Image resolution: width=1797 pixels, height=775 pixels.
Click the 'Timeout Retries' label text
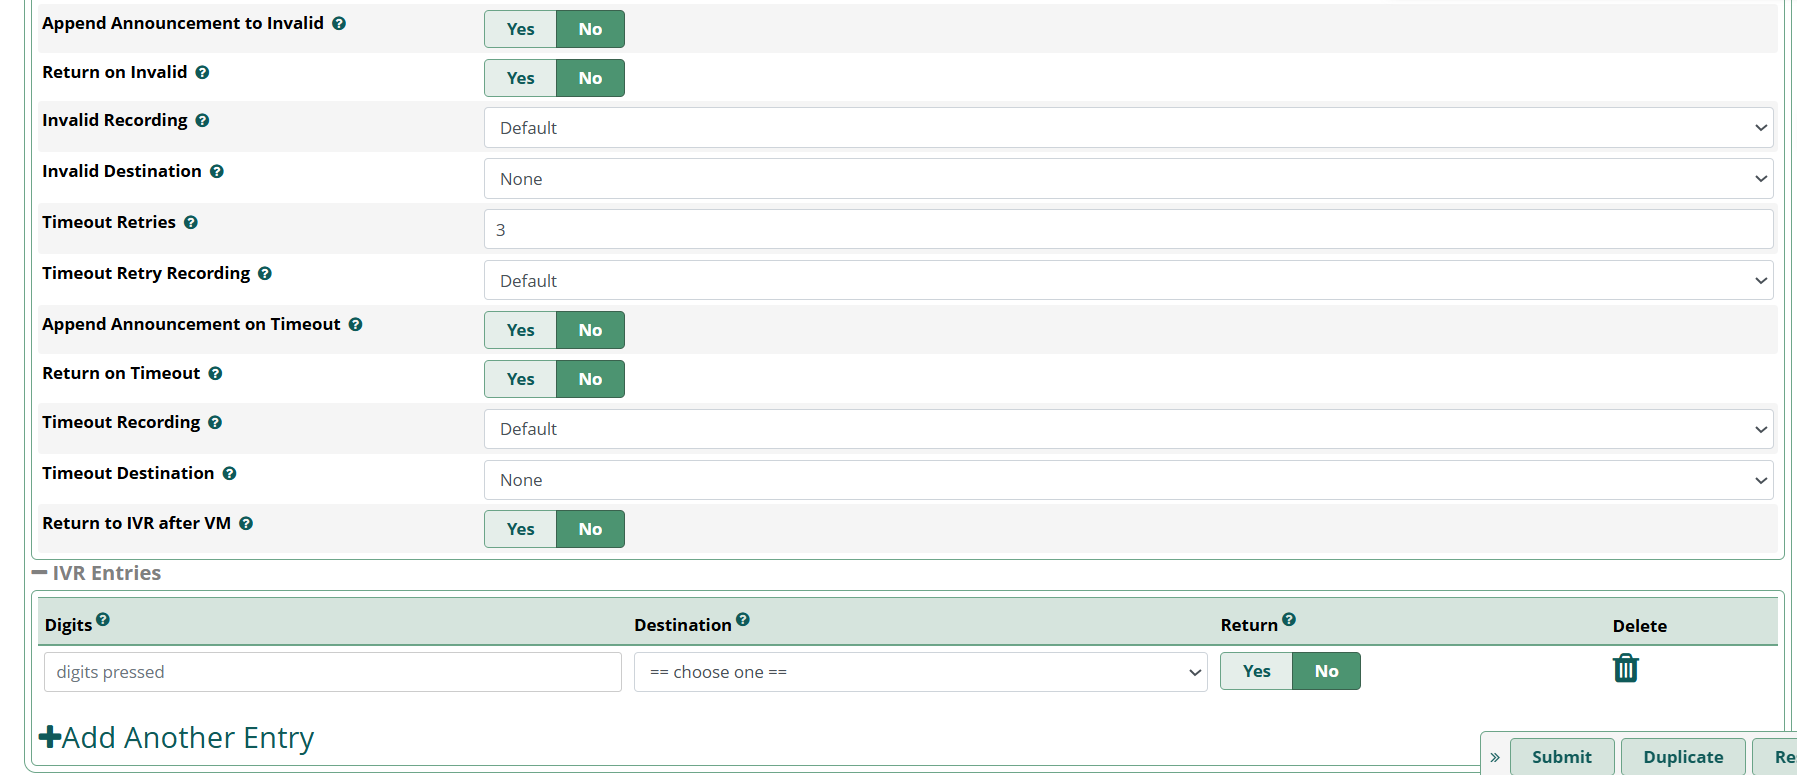pyautogui.click(x=109, y=222)
